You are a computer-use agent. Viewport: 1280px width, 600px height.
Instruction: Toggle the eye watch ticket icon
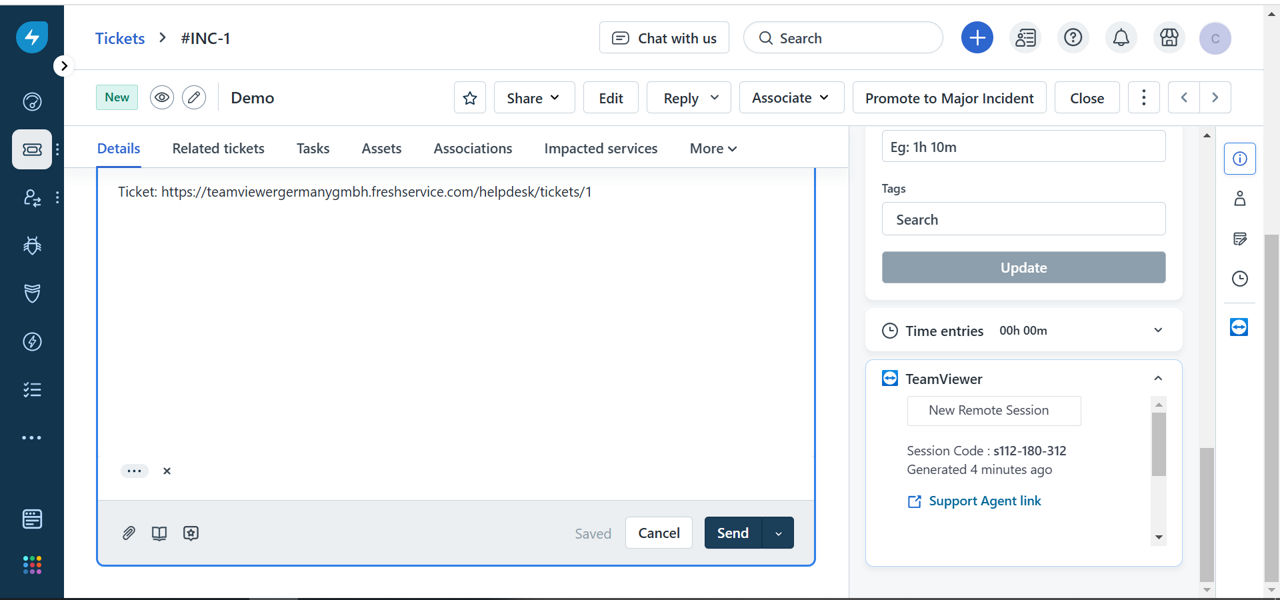162,98
